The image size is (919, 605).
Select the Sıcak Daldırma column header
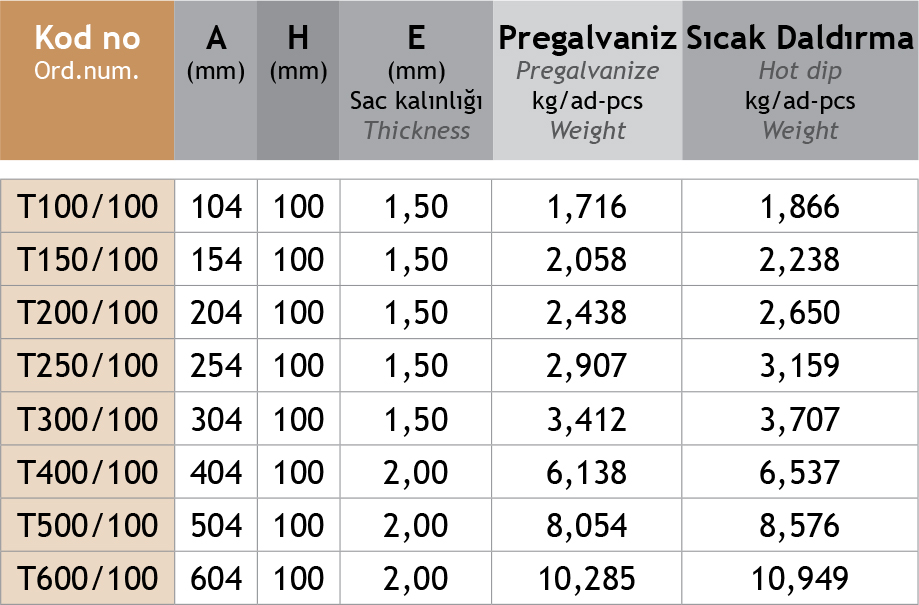800,82
